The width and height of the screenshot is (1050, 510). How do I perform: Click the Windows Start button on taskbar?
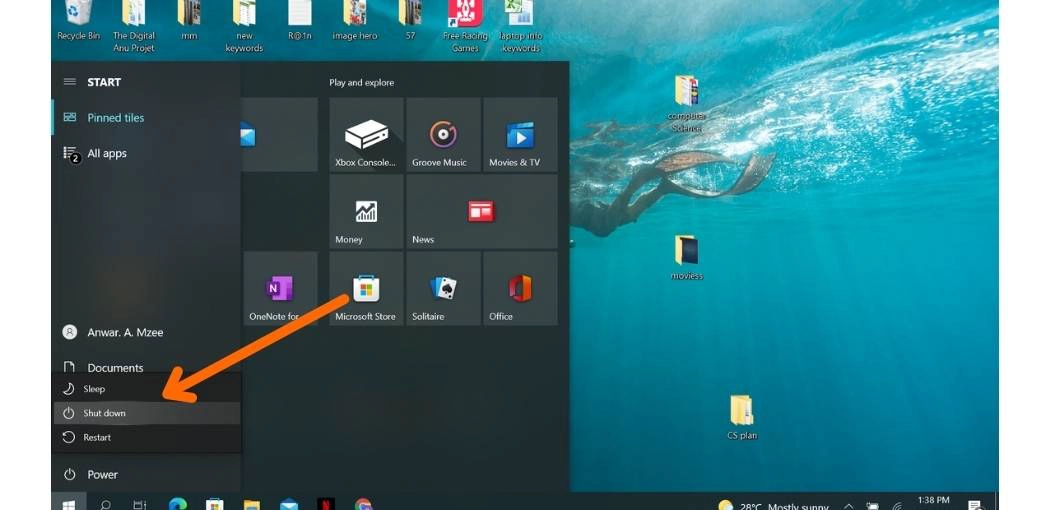coord(69,503)
